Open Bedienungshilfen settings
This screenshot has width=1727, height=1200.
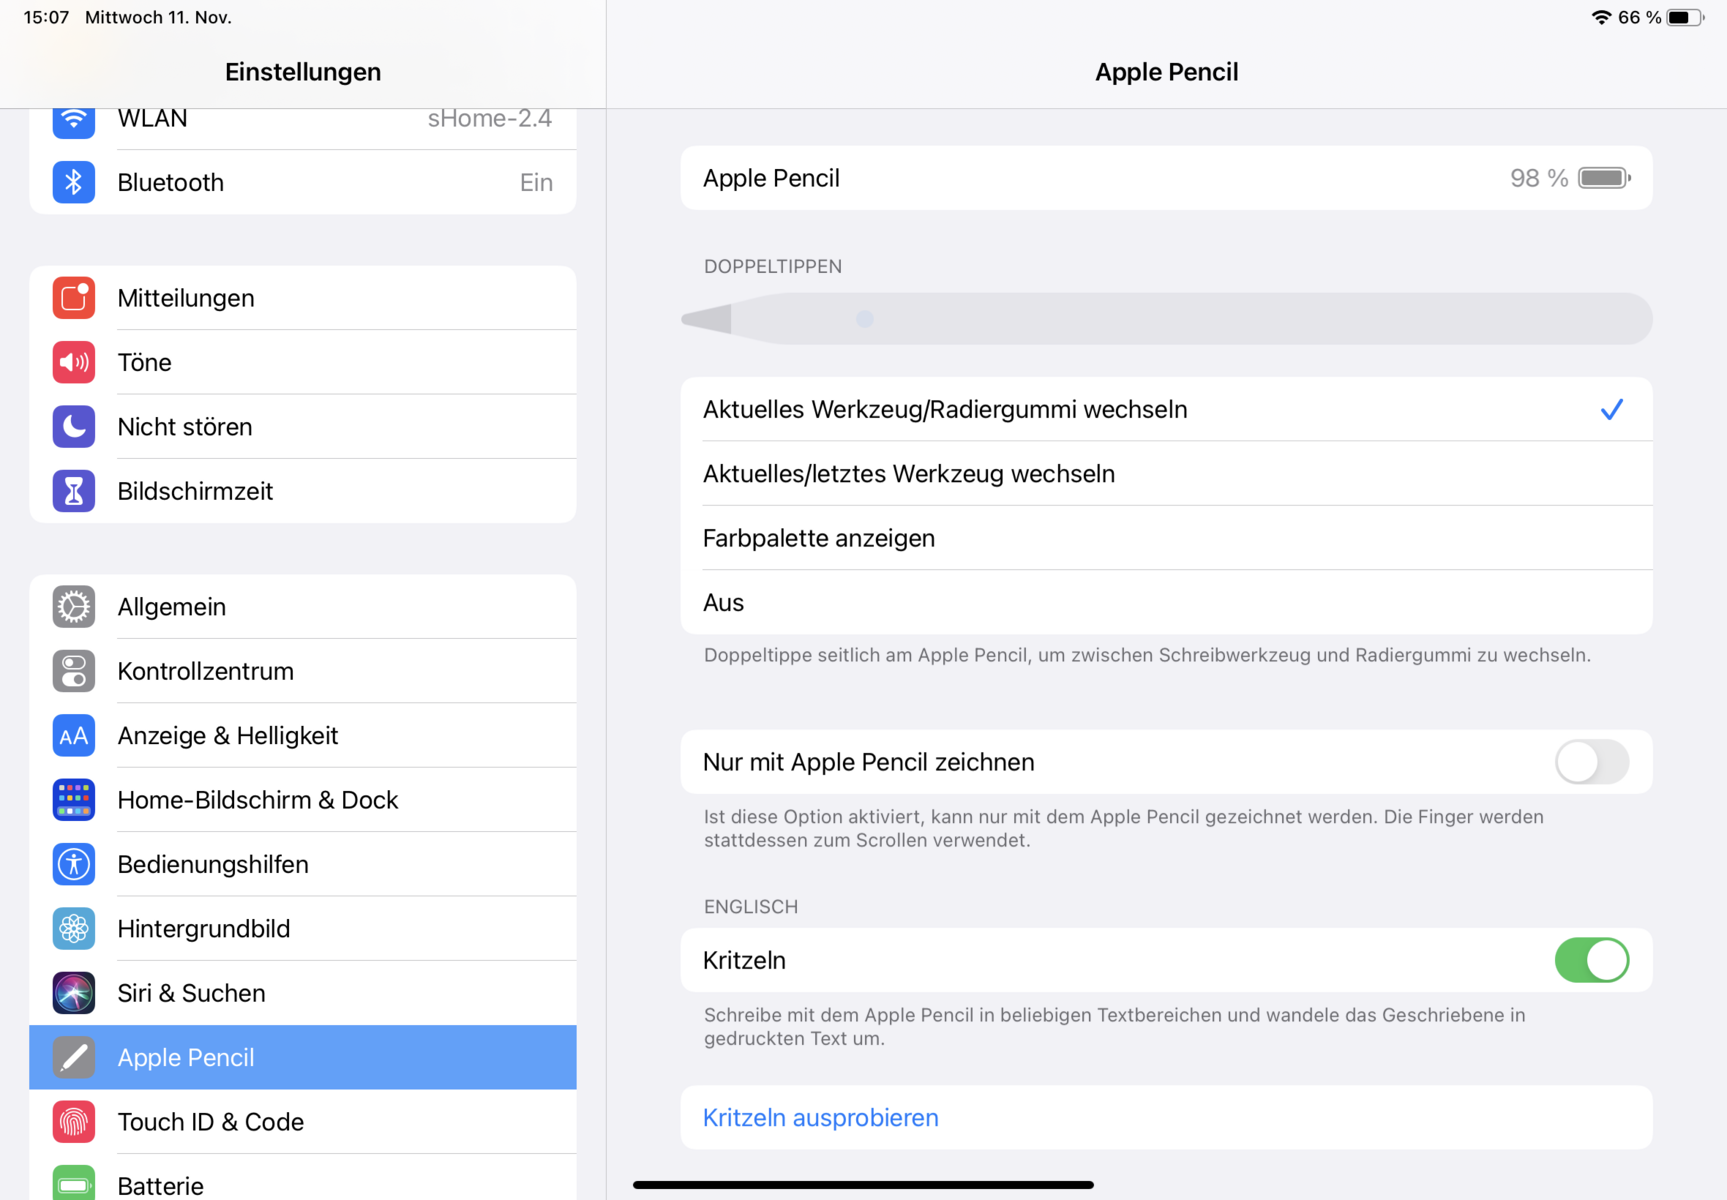[x=303, y=864]
